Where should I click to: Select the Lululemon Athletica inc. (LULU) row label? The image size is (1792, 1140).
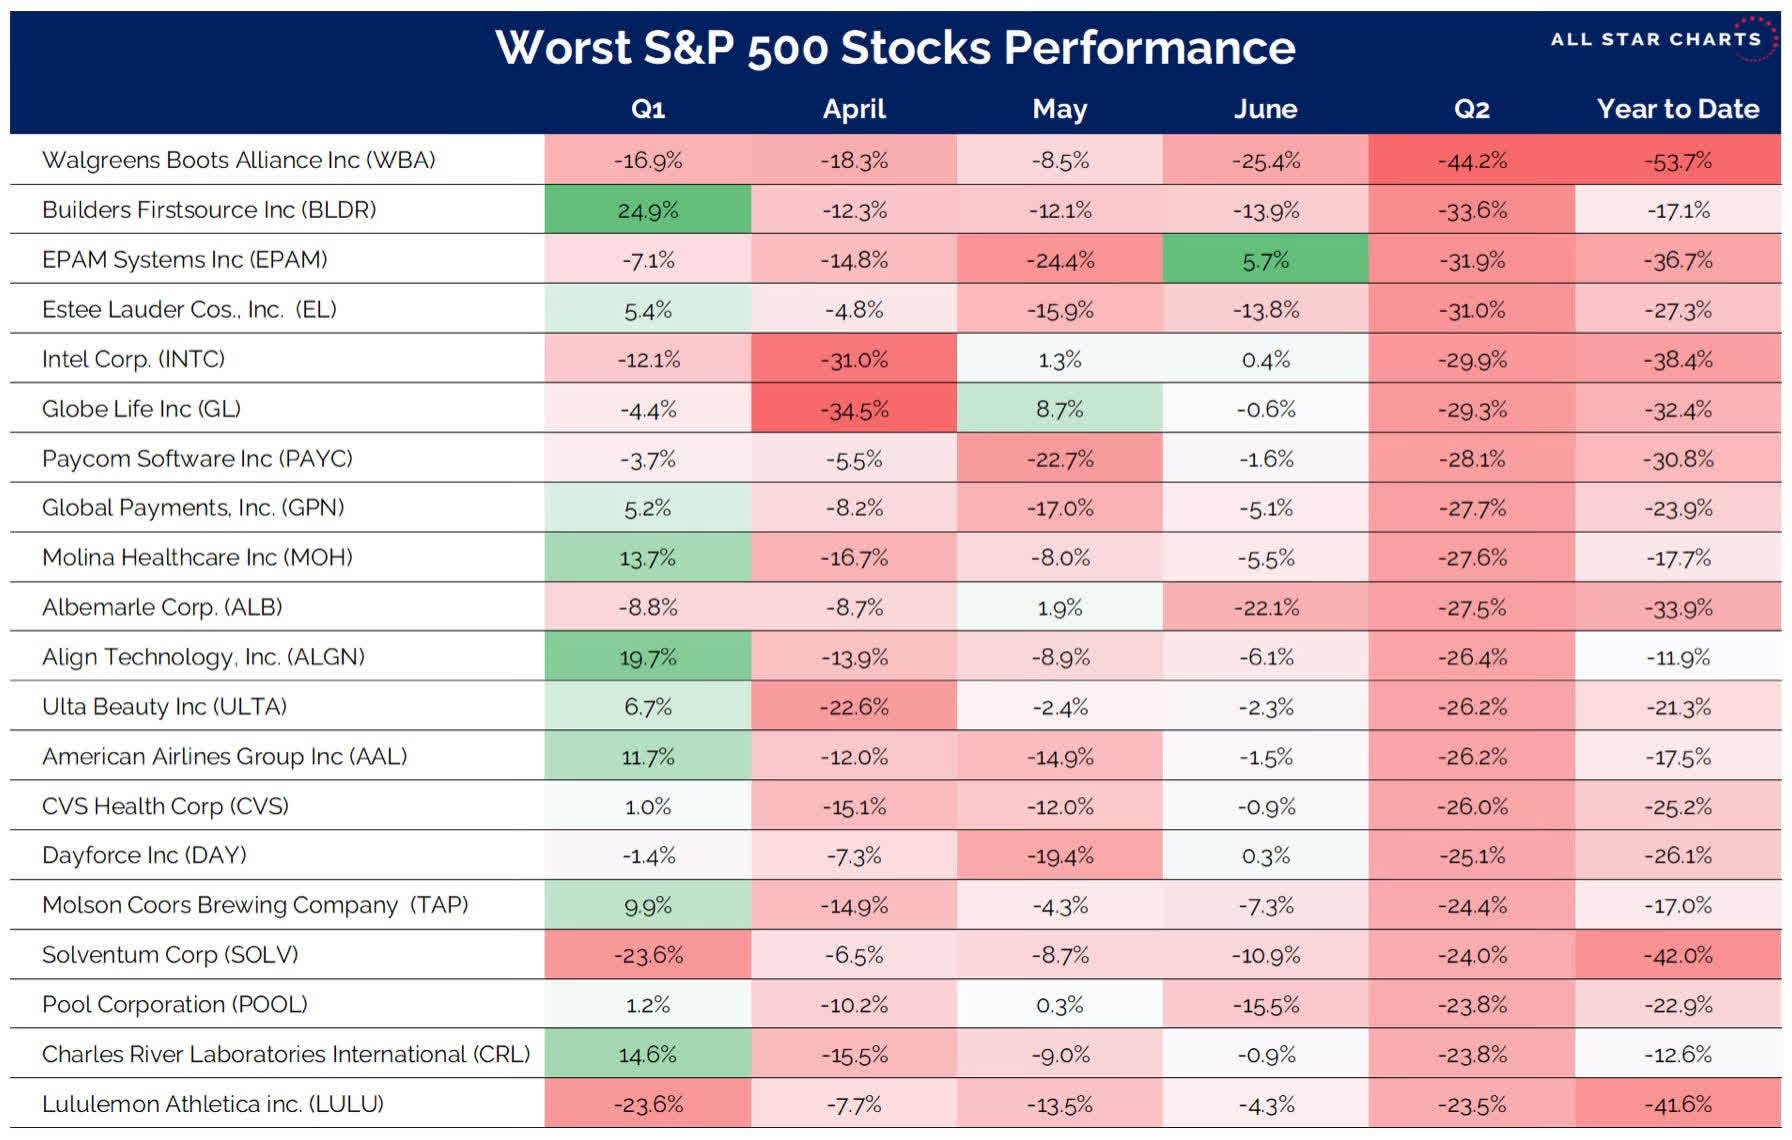click(x=213, y=1104)
